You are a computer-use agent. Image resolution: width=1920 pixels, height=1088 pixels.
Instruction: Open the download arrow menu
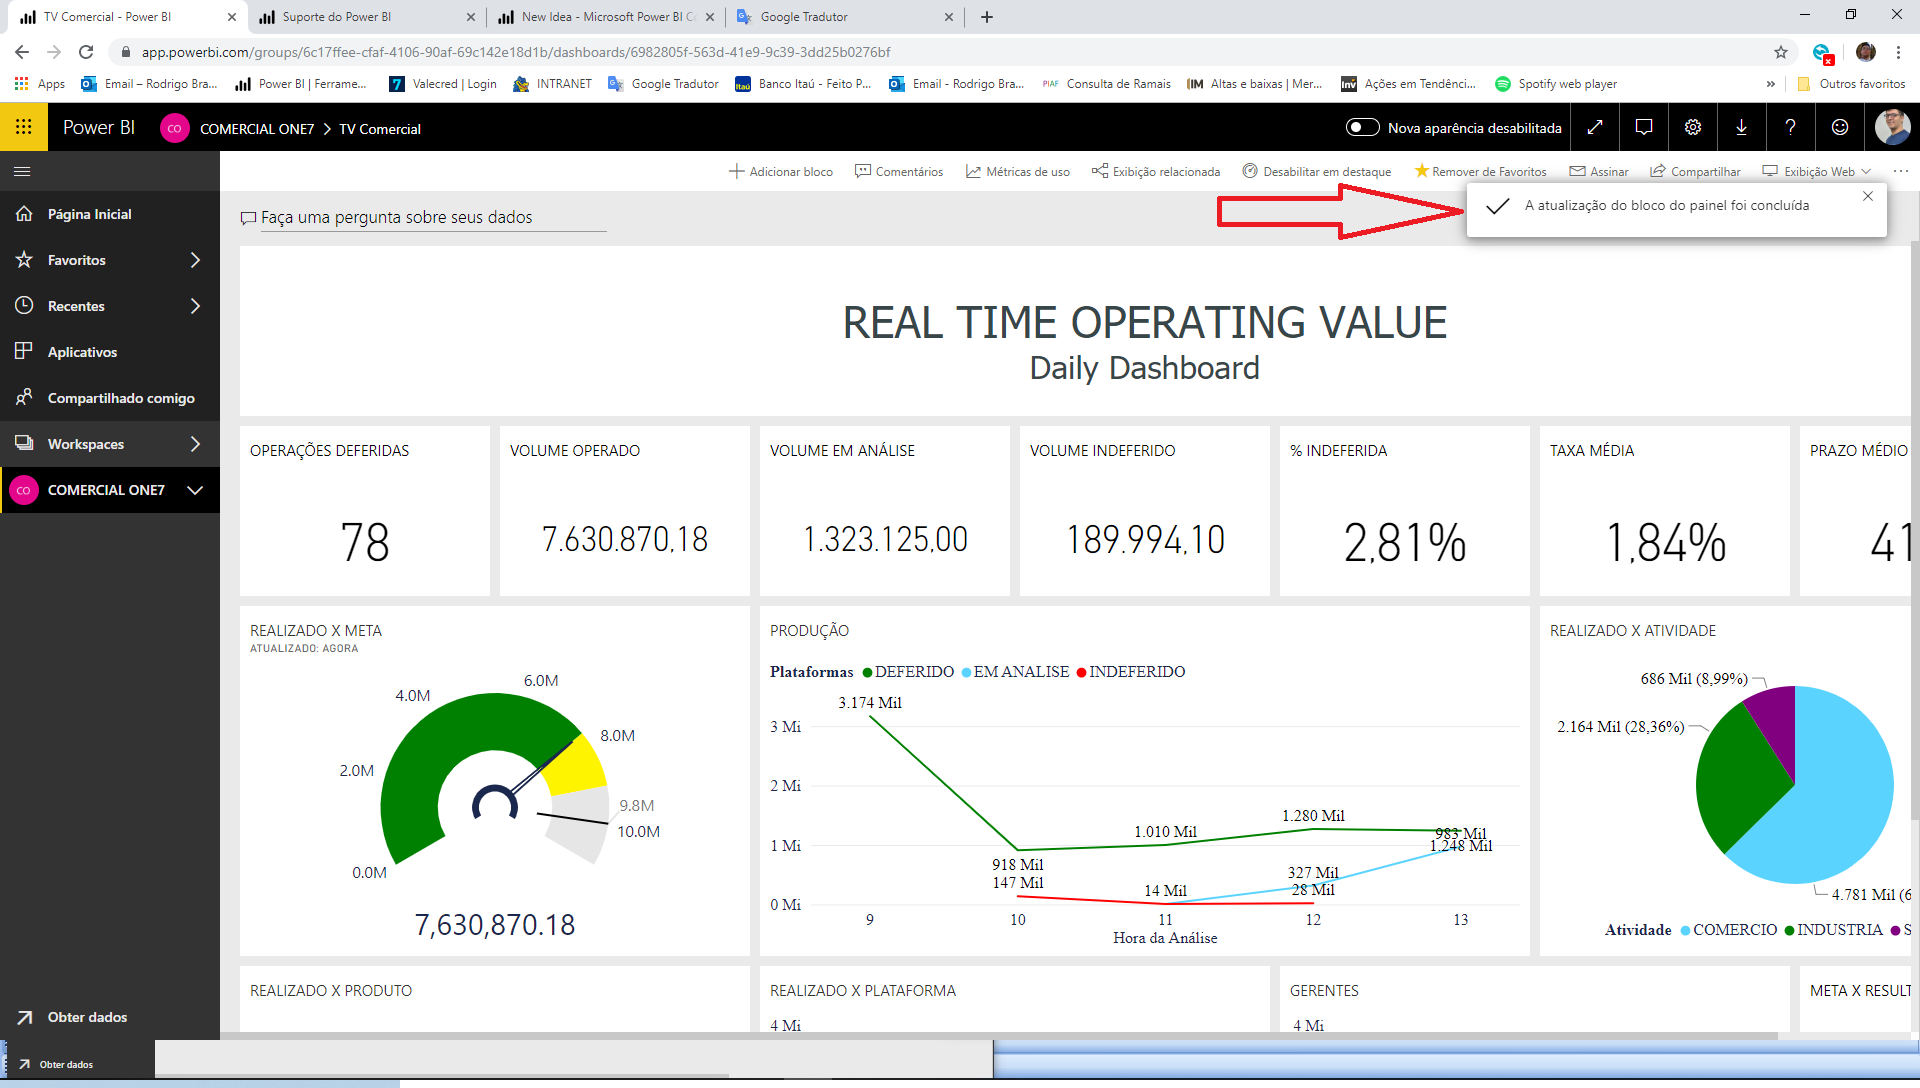(1741, 127)
